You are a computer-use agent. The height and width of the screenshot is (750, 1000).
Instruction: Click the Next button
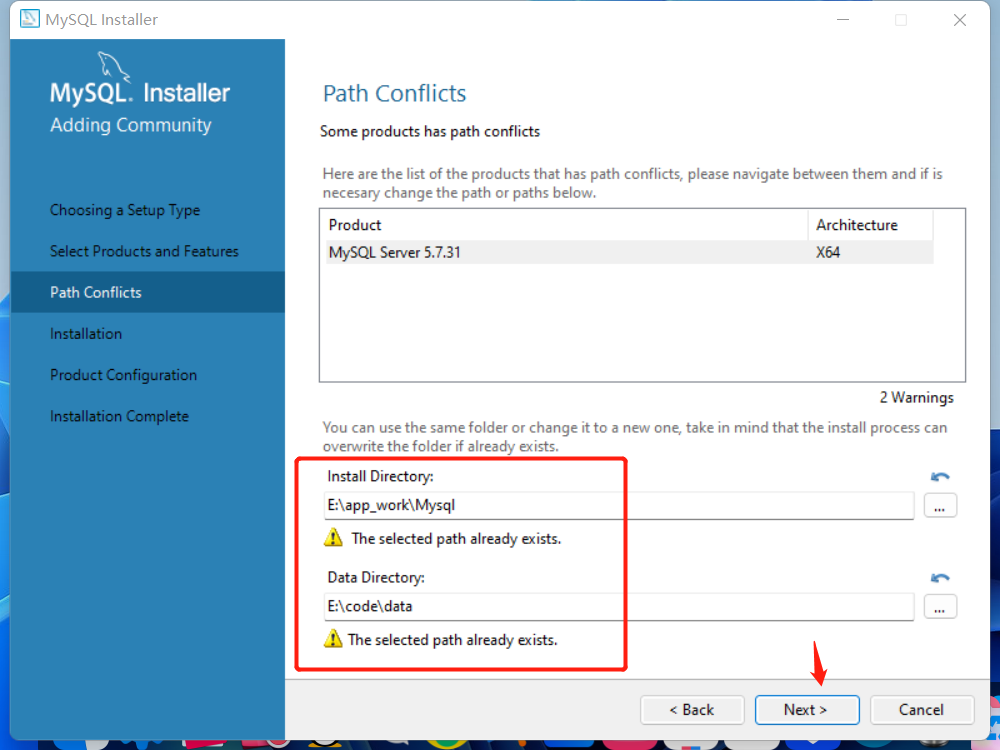(807, 710)
